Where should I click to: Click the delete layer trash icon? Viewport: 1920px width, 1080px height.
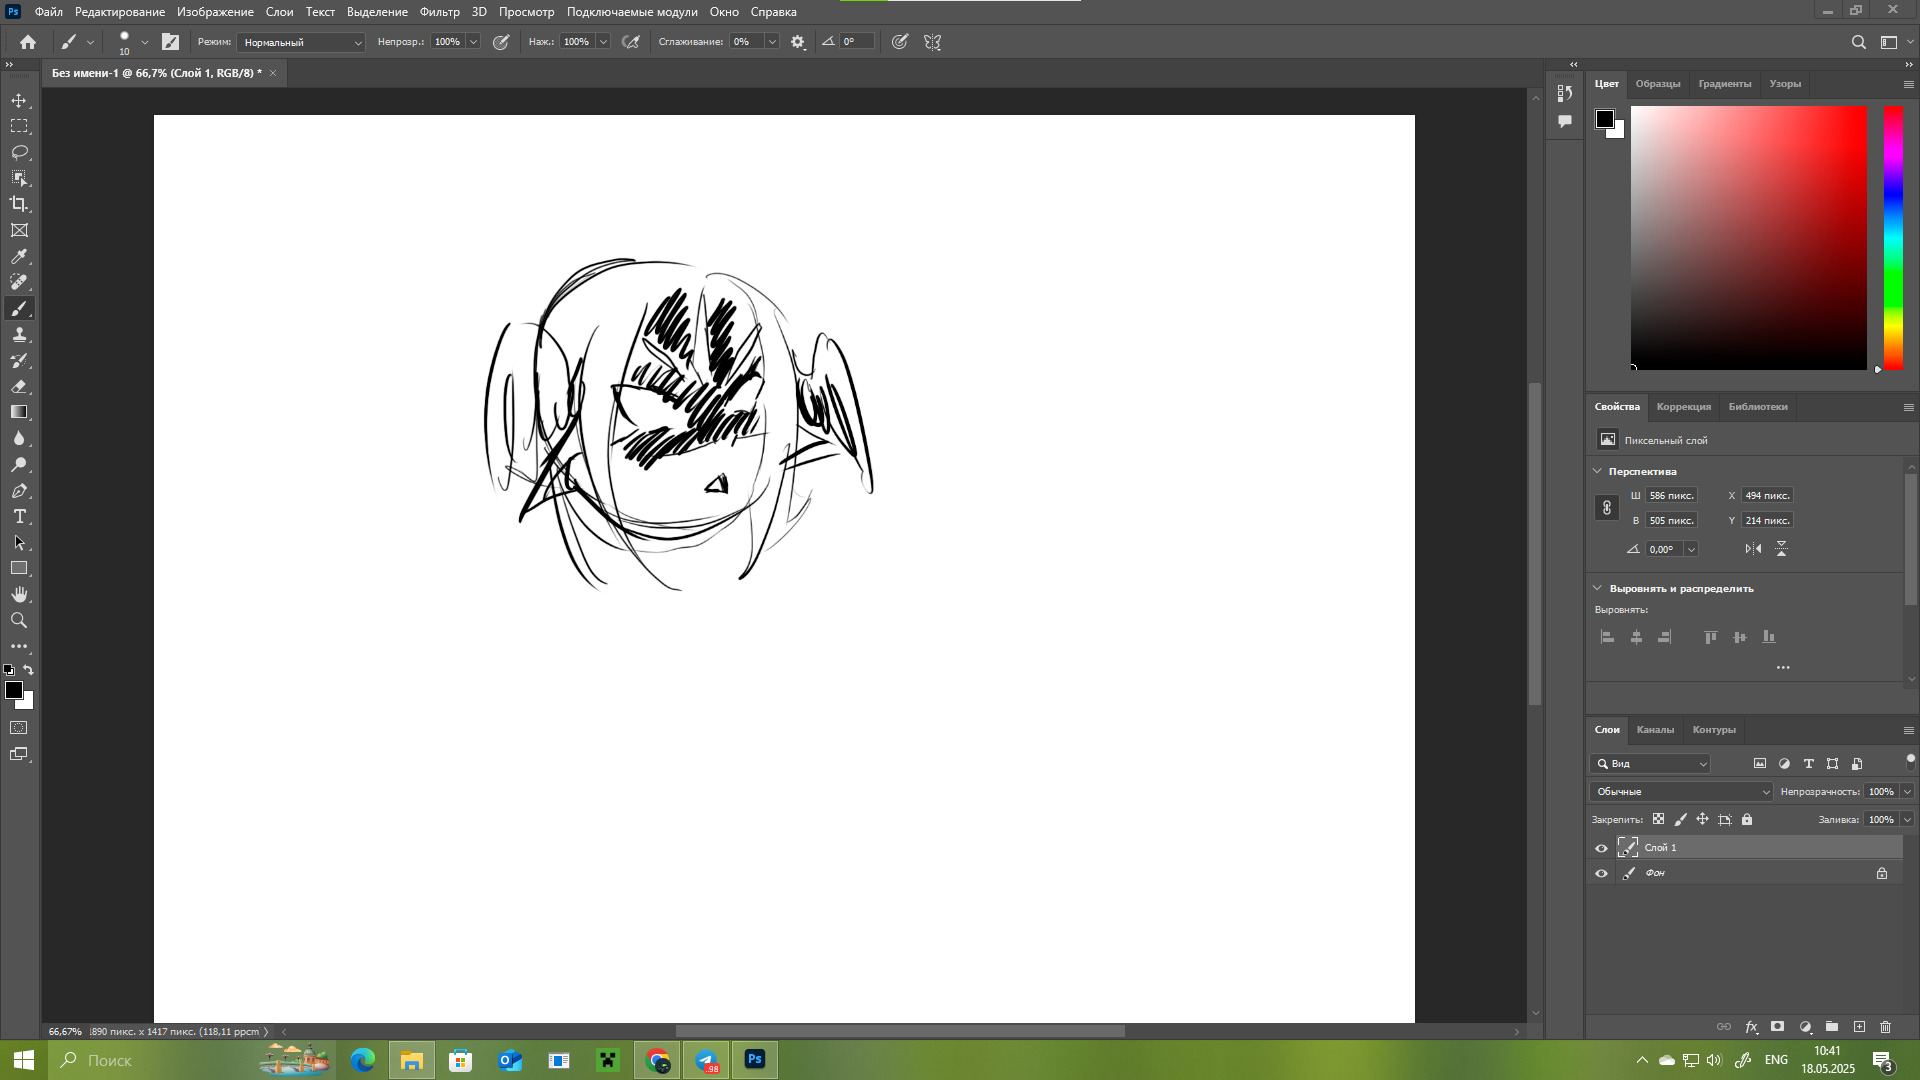1886,1027
